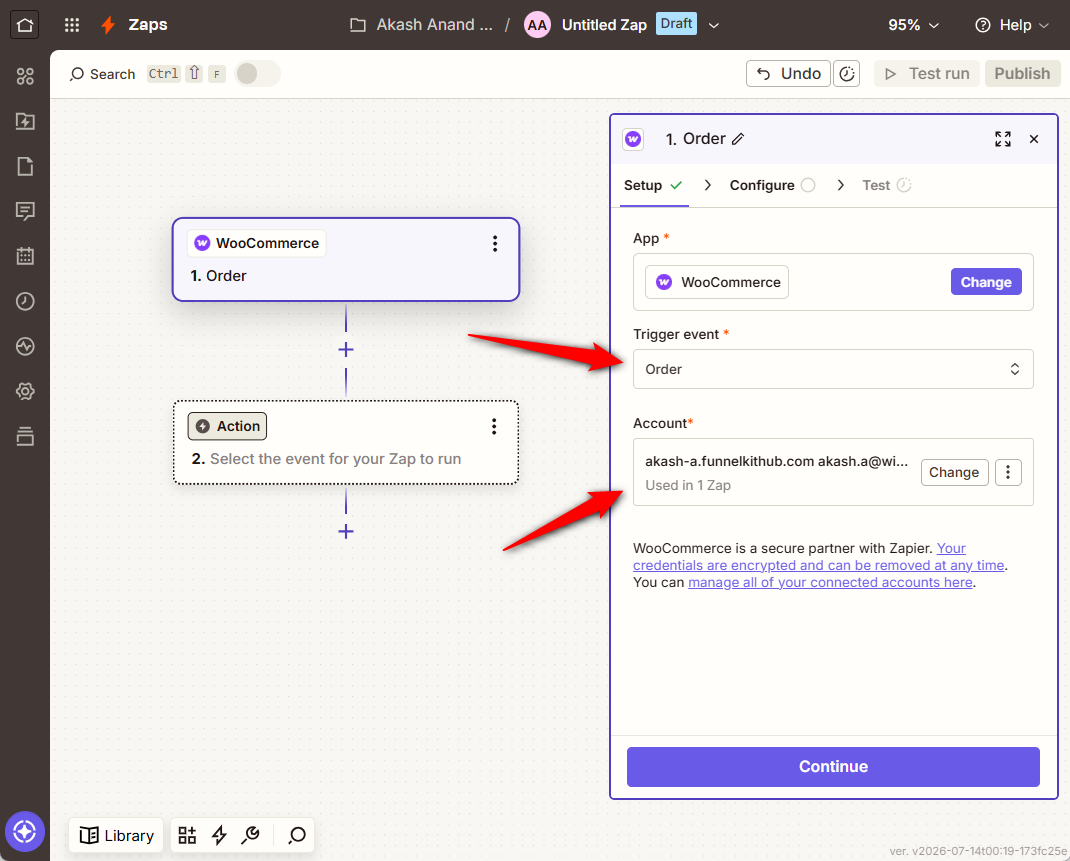
Task: Open the account's three-dot options menu
Action: tap(1008, 472)
